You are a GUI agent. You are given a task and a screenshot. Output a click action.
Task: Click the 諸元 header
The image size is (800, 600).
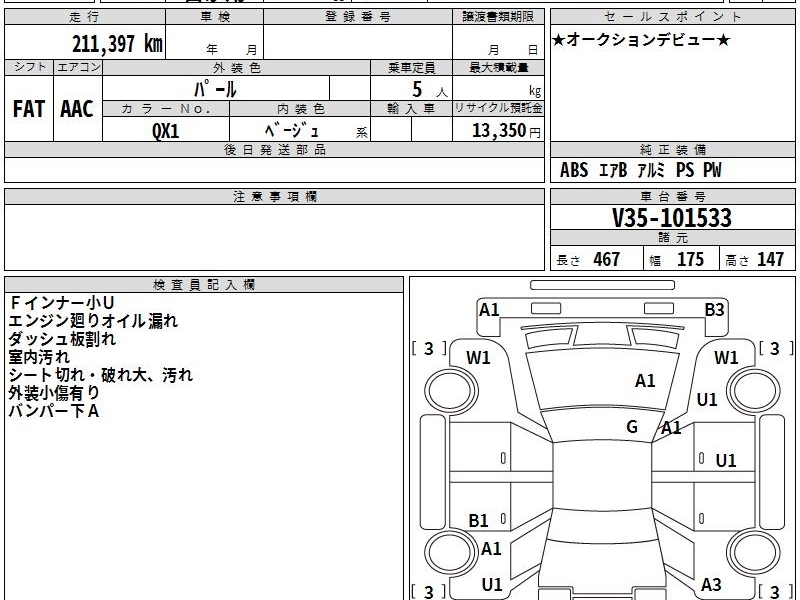672,238
